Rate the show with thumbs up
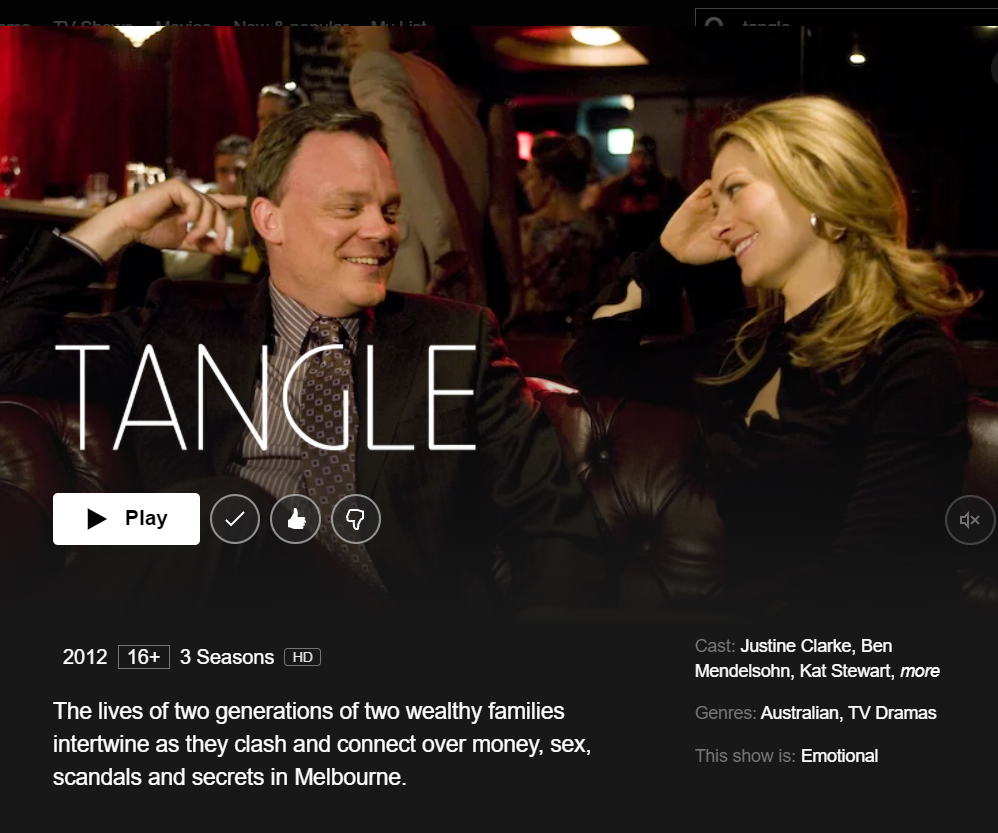This screenshot has width=998, height=833. (x=295, y=519)
